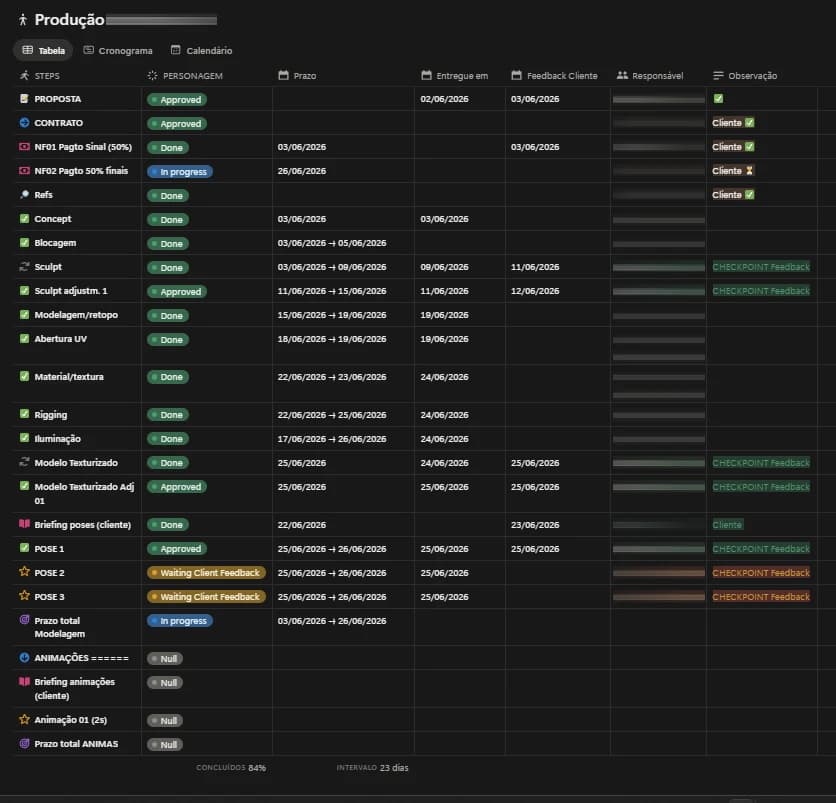Open the PROPOSTA Approved status tag
Image resolution: width=836 pixels, height=803 pixels.
[177, 100]
